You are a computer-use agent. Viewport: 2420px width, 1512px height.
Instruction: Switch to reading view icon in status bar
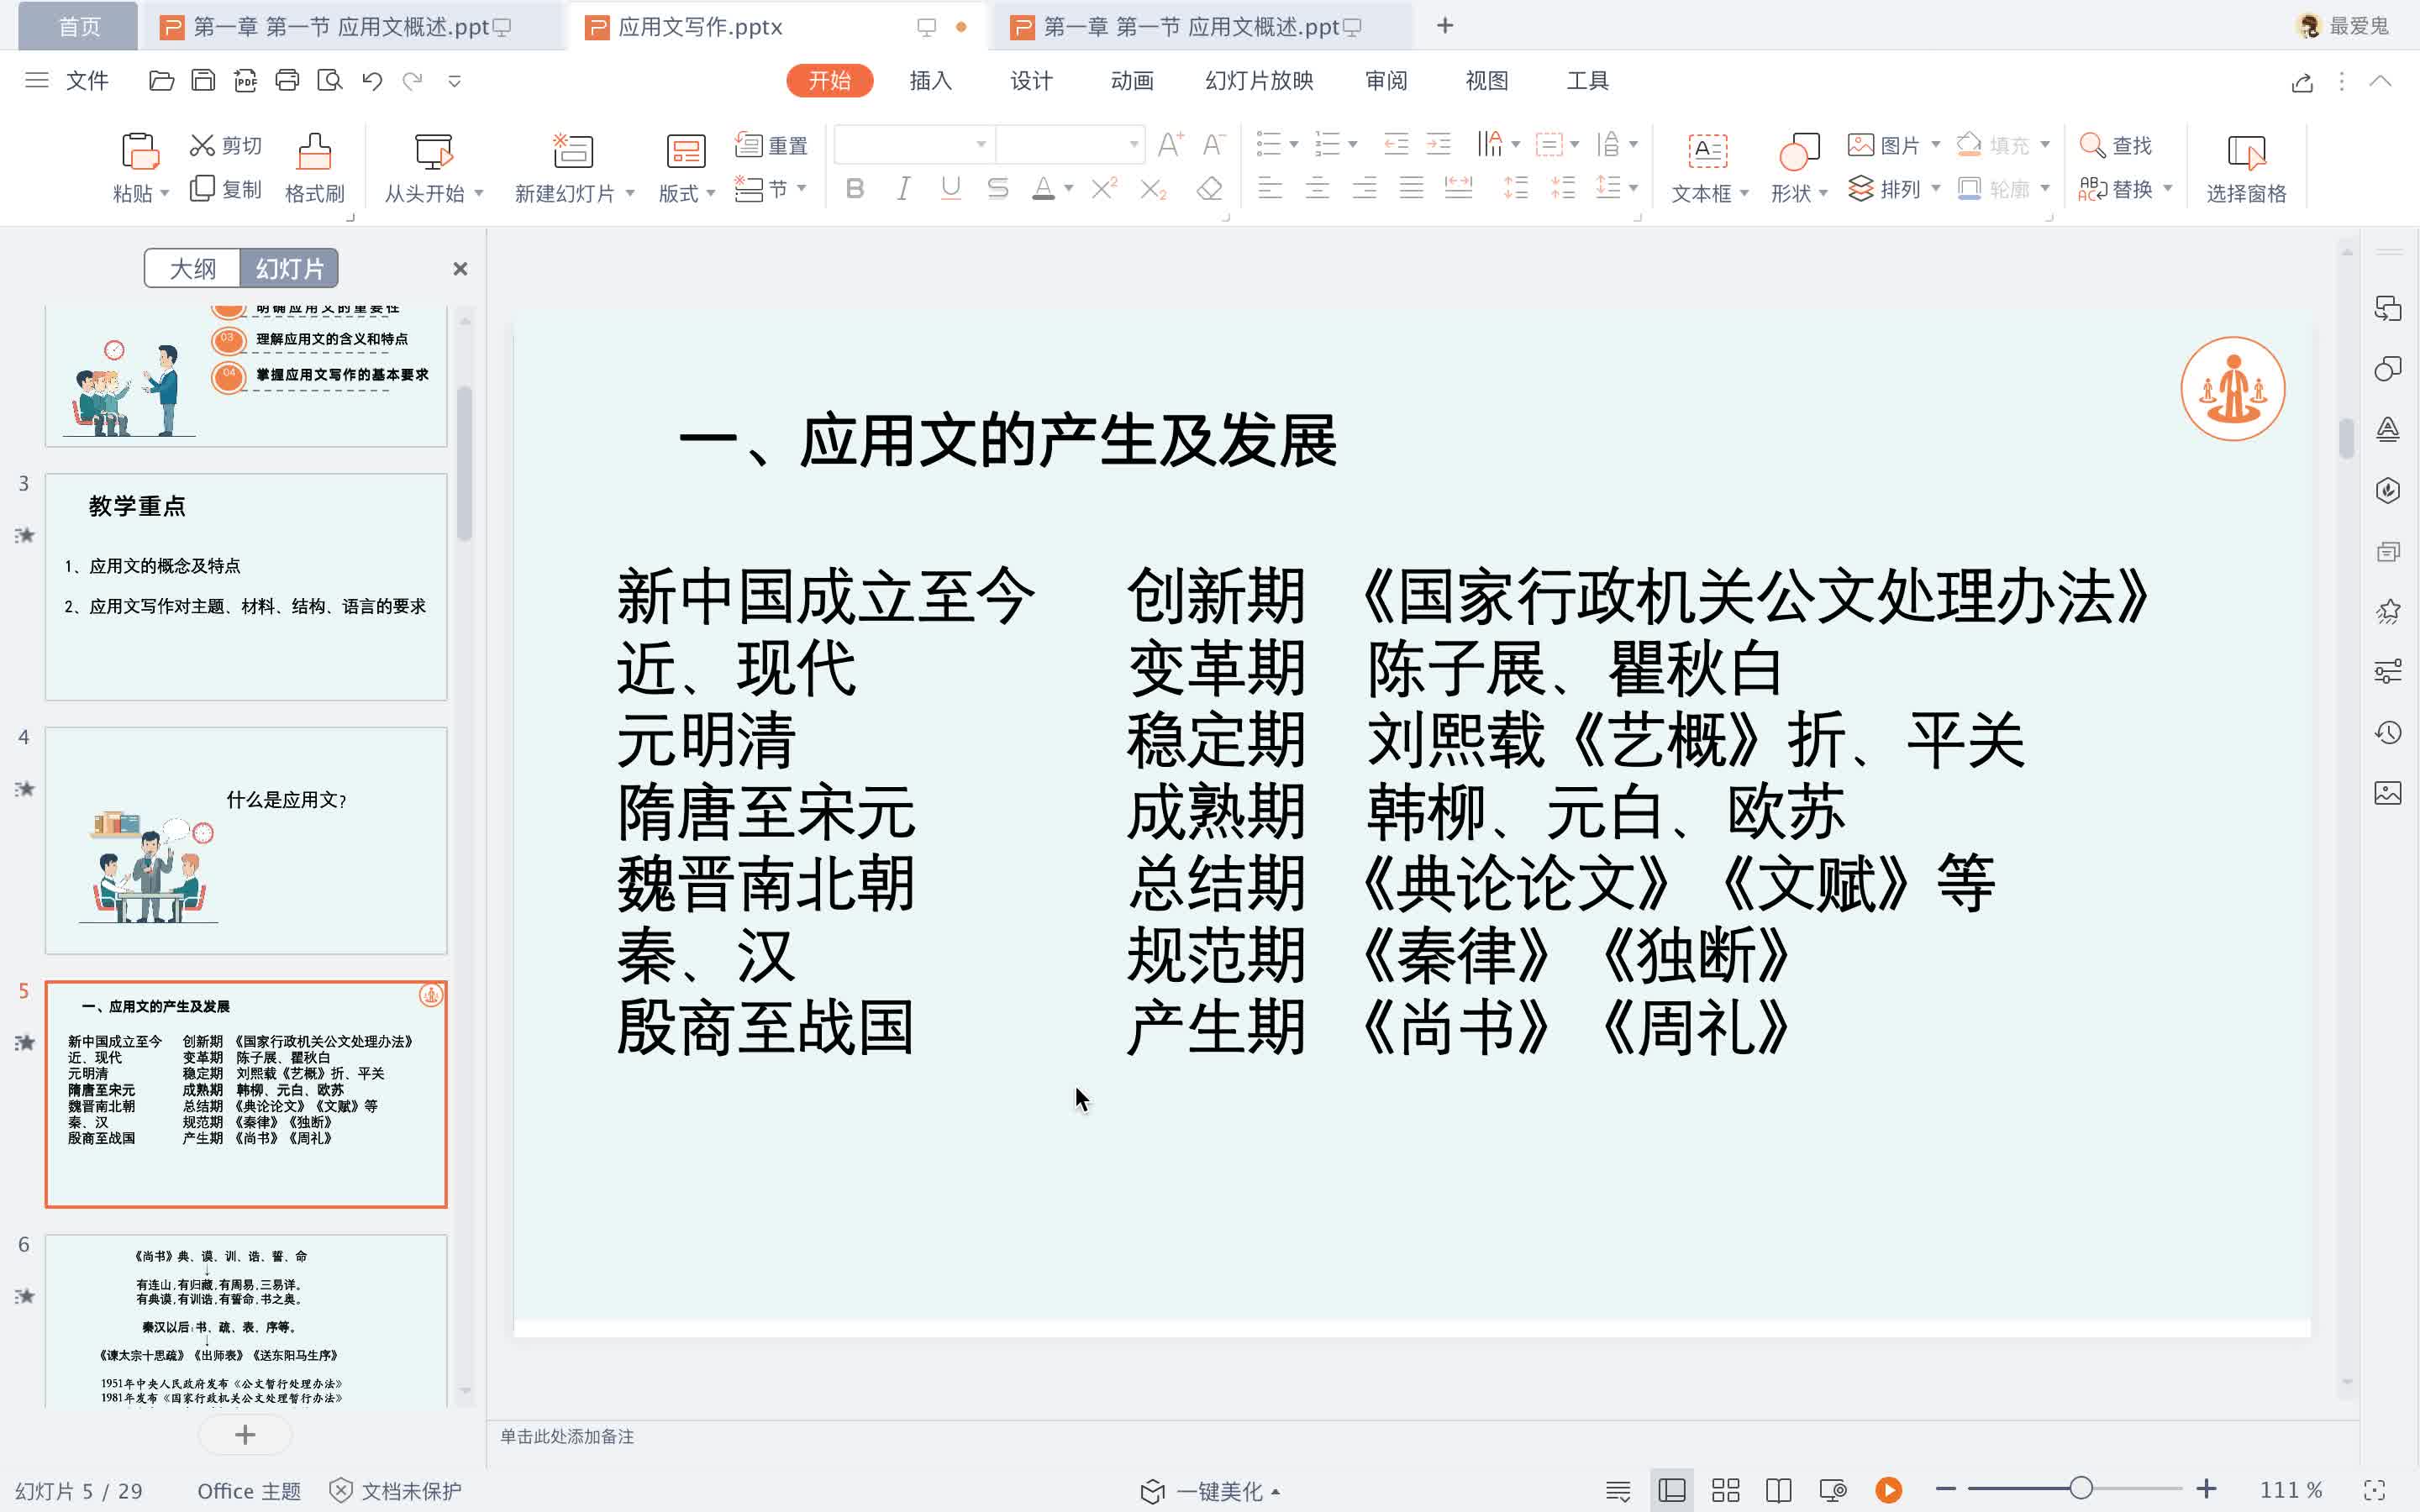pos(1779,1490)
